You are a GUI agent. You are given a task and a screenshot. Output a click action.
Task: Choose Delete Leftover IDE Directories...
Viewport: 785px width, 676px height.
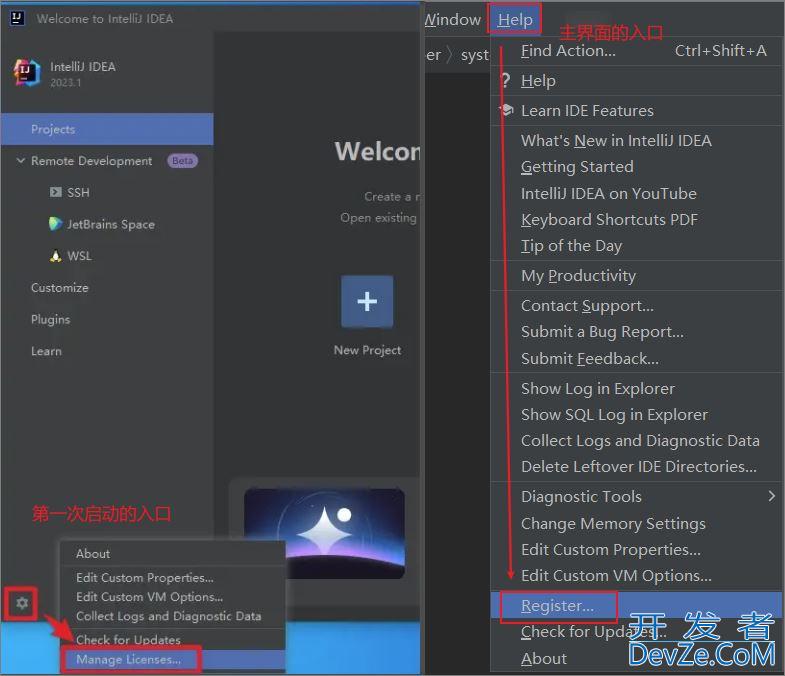(636, 467)
